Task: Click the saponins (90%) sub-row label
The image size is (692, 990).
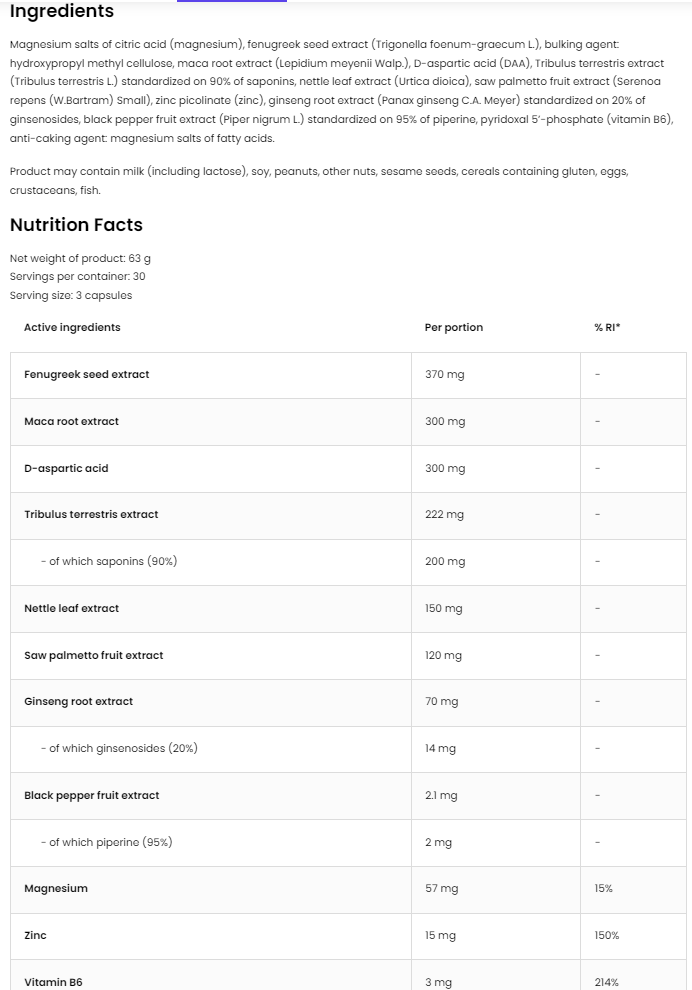Action: (x=109, y=562)
